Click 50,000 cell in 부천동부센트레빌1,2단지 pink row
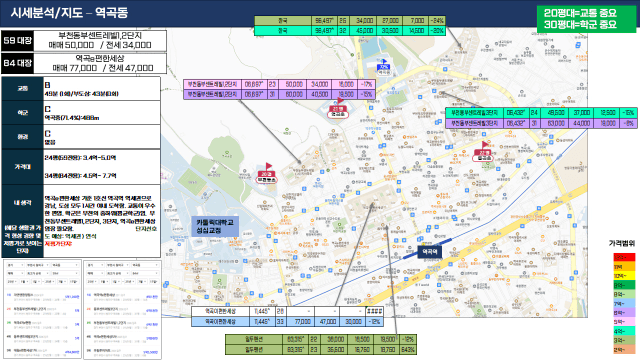 pyautogui.click(x=294, y=84)
